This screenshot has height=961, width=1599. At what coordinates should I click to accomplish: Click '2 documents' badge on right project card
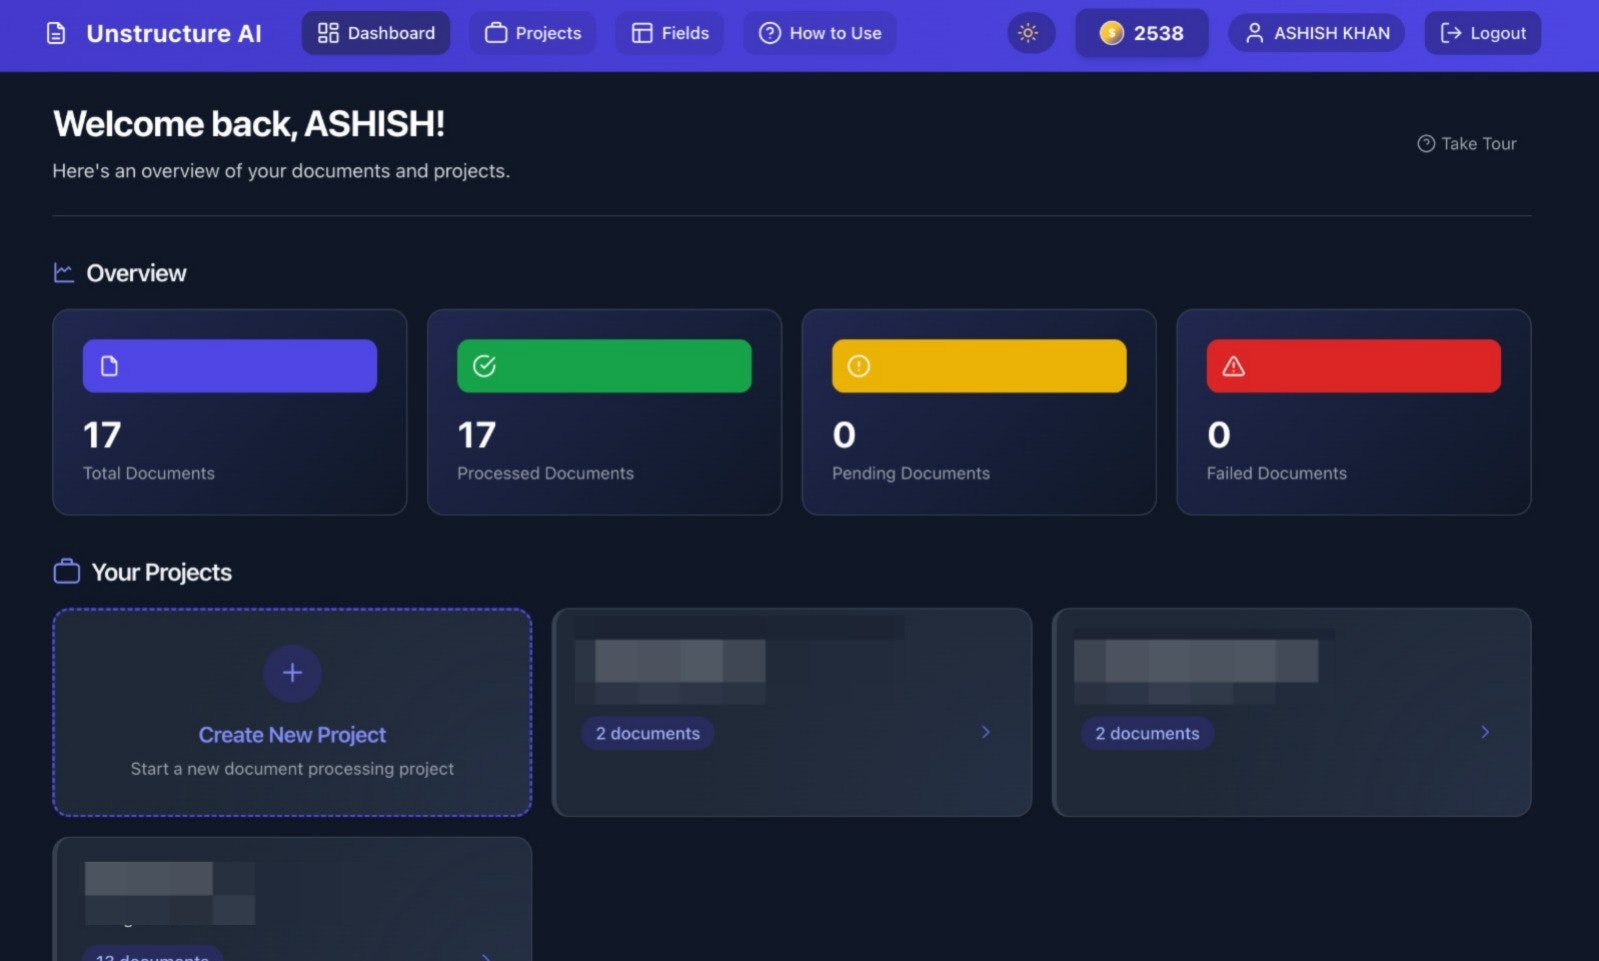coord(1147,733)
